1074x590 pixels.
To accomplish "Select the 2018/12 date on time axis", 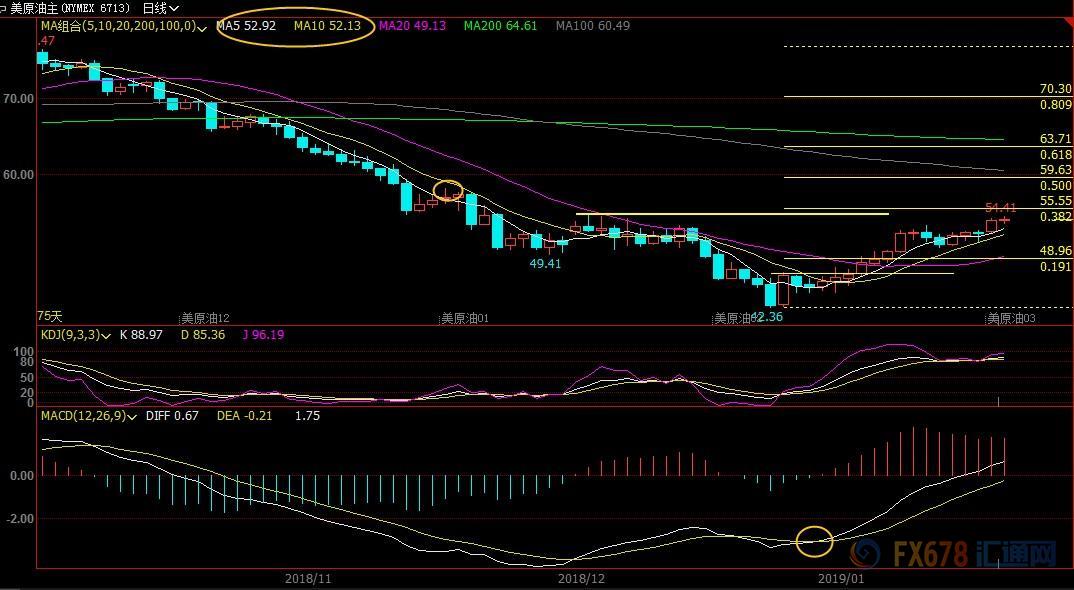I will (x=582, y=578).
